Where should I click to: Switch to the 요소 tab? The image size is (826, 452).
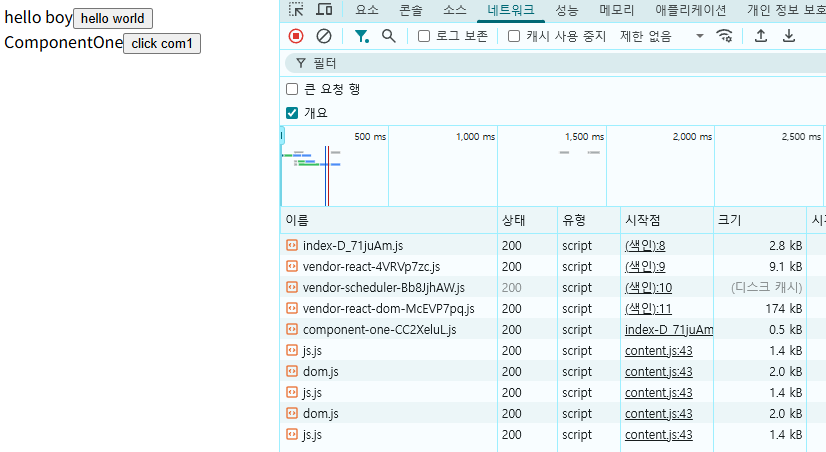pos(367,10)
